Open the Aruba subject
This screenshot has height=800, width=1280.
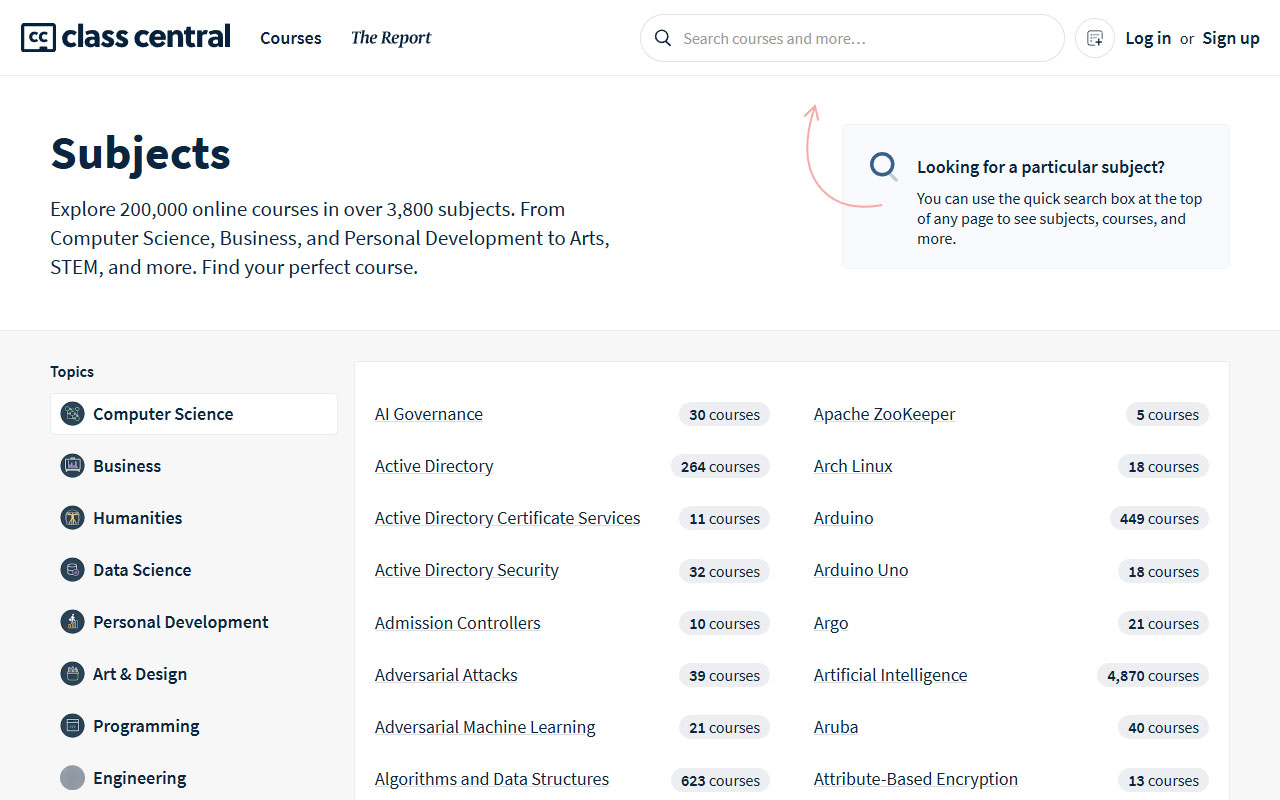836,727
